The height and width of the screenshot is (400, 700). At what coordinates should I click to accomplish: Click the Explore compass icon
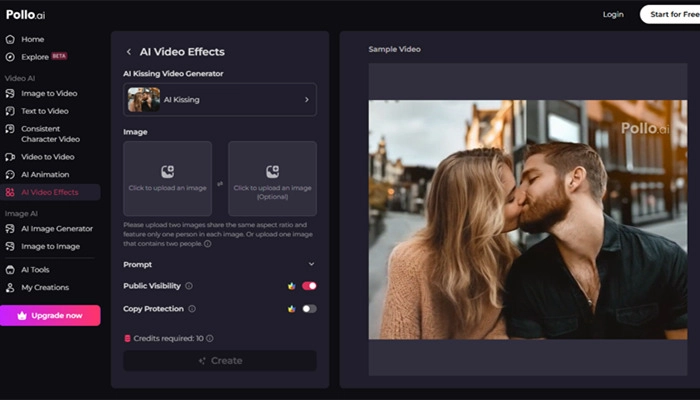coord(10,57)
